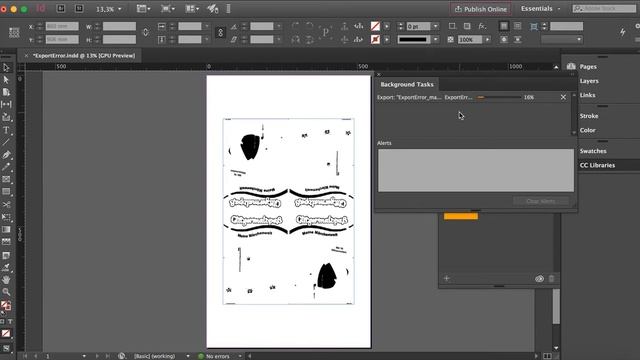Select the Selection tool arrow
This screenshot has height=360, width=640.
click(6, 68)
